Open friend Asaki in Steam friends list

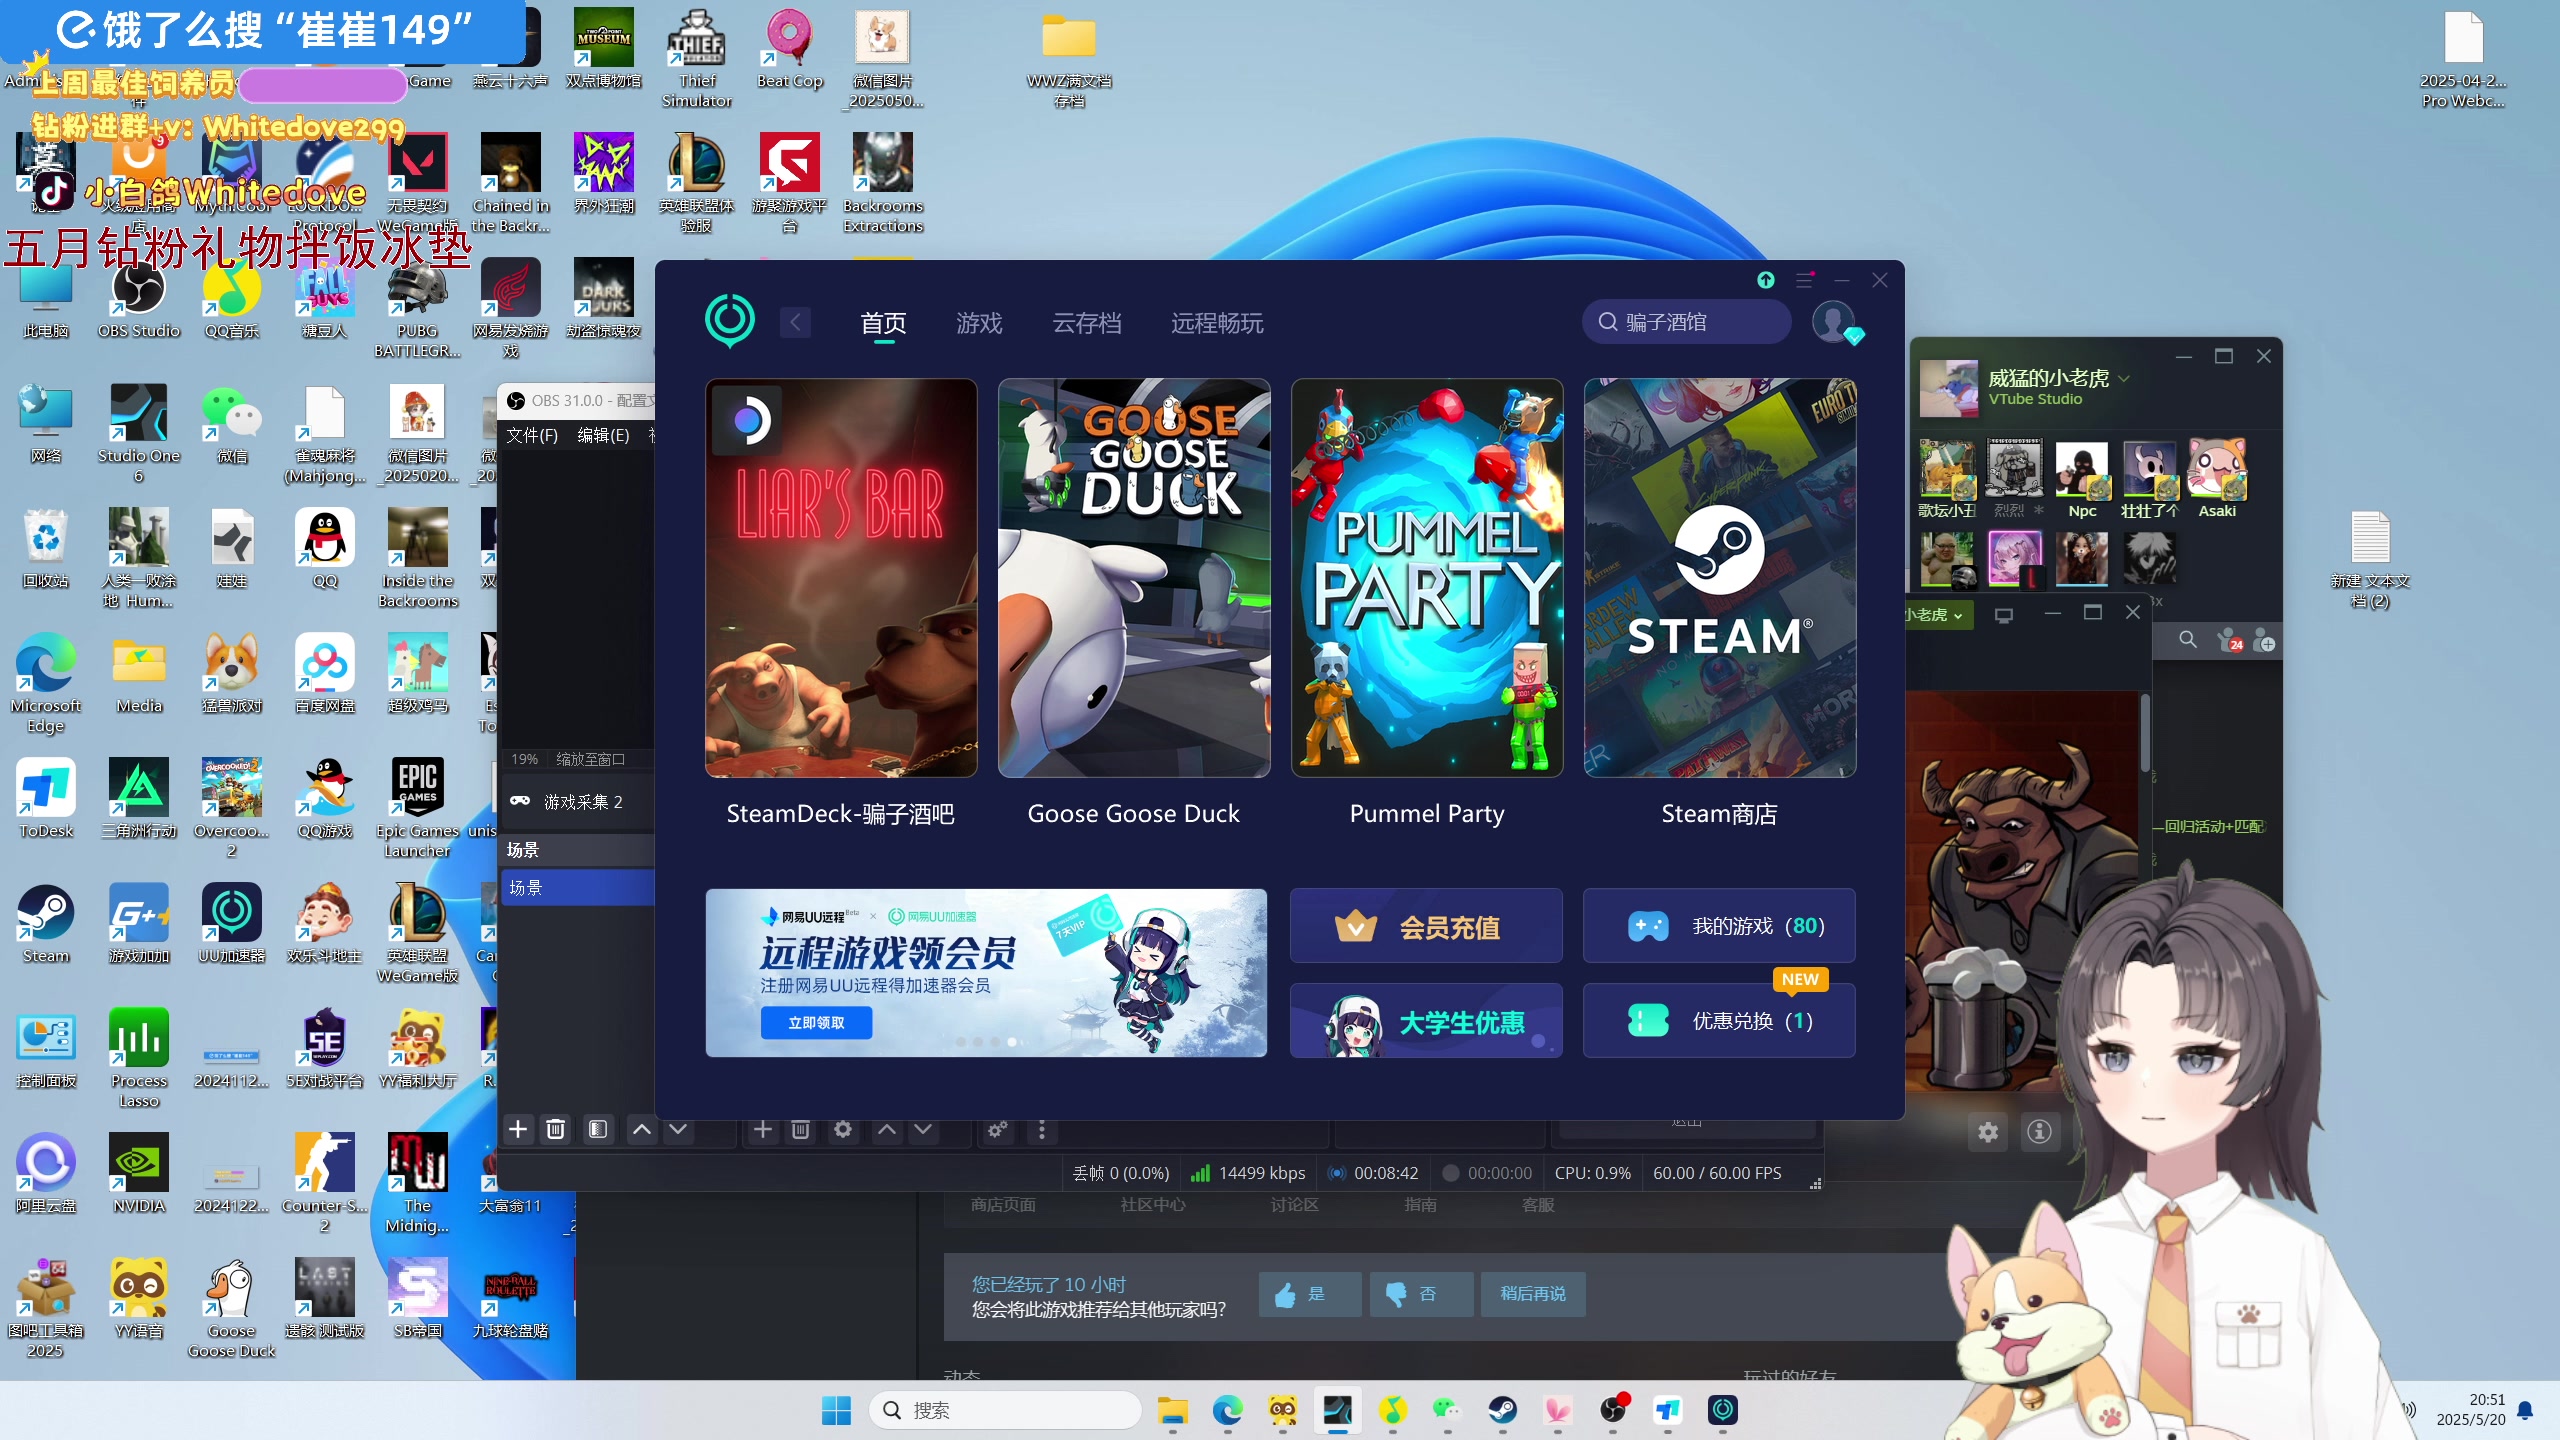click(x=2217, y=479)
